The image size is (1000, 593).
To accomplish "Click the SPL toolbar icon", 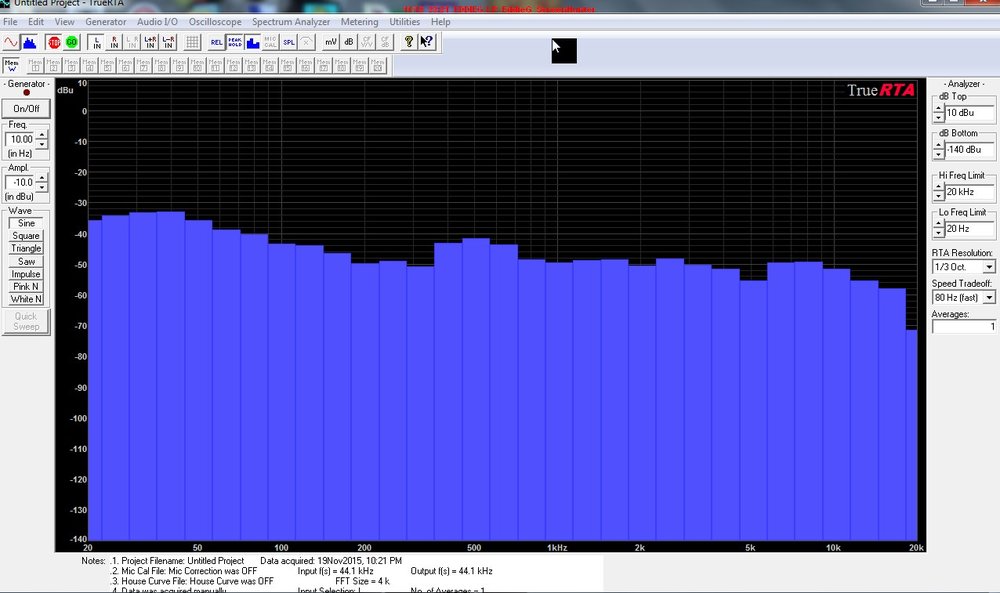I will point(289,43).
